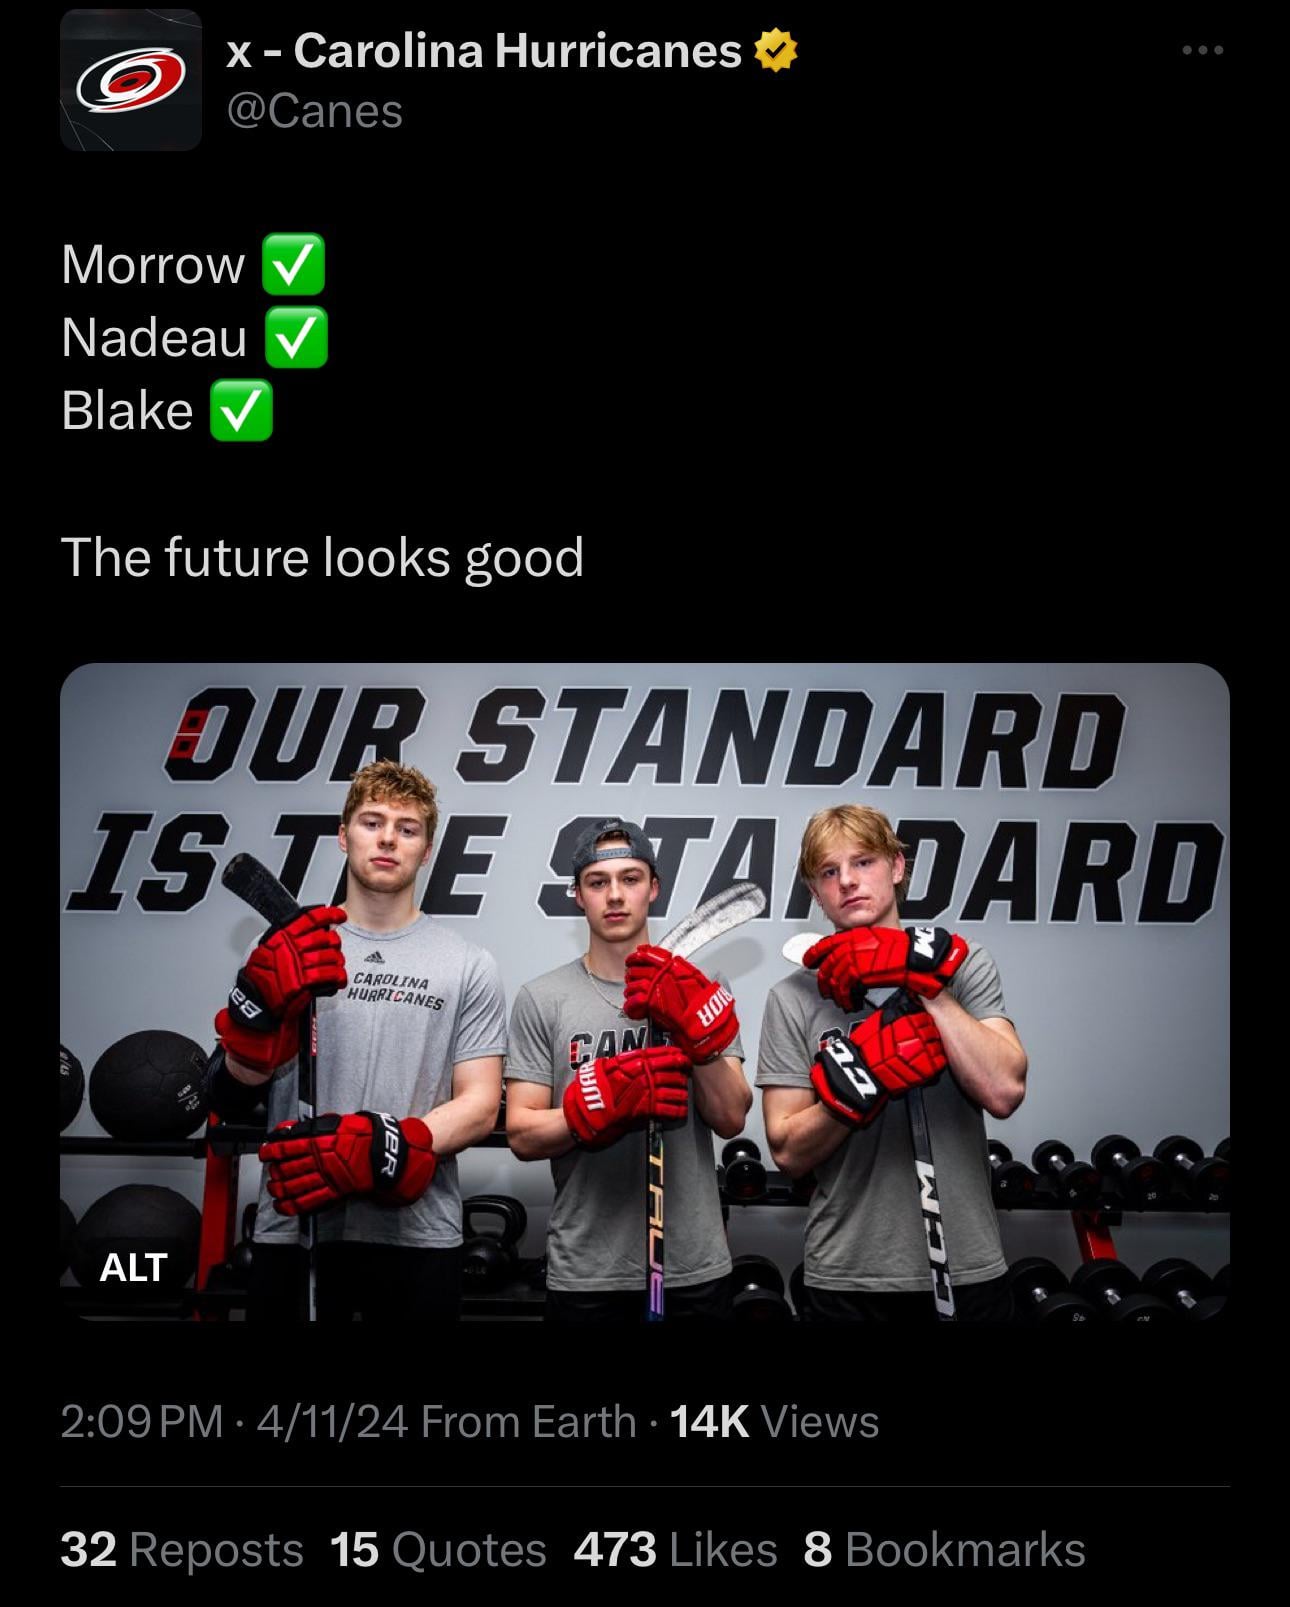Click the green check emoji beside Morrow
Screen dimensions: 1290x1607
coord(293,264)
